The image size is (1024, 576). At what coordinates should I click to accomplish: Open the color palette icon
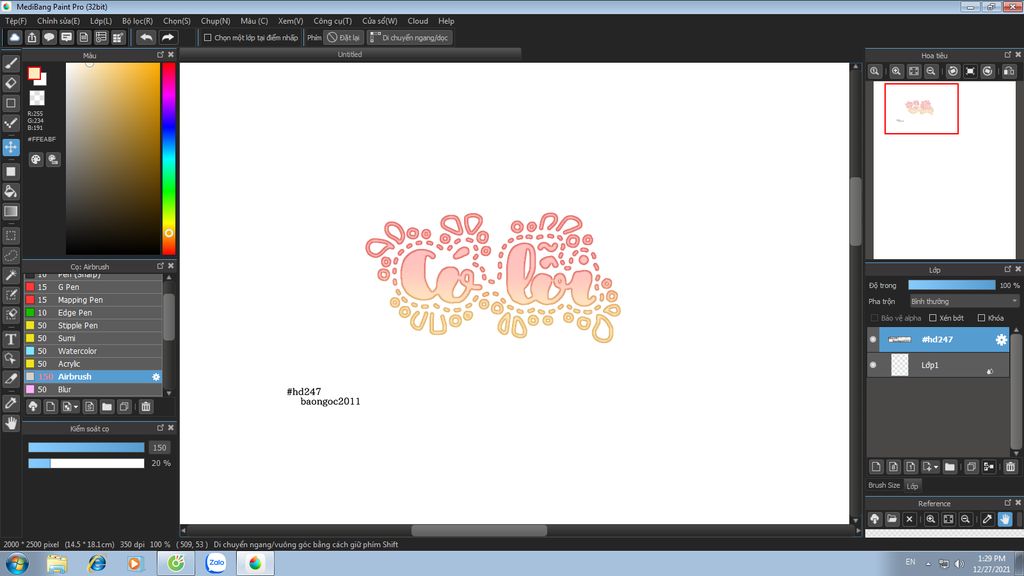(35, 159)
